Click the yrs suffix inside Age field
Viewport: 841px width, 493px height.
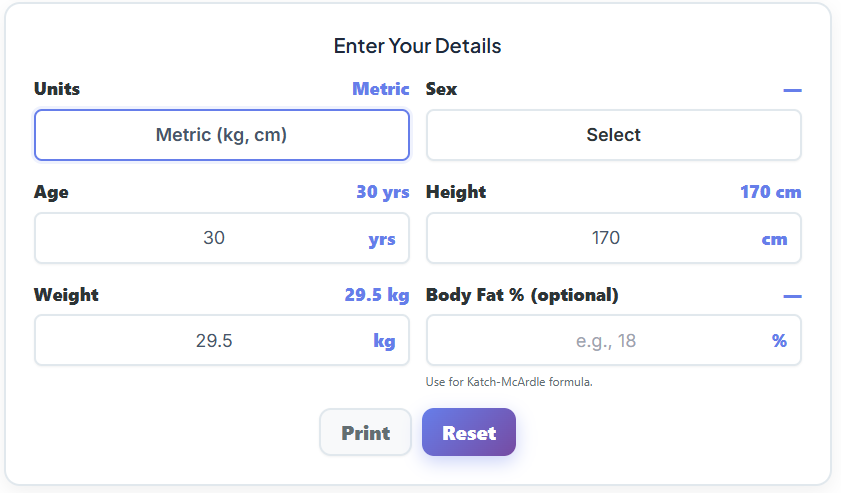(382, 239)
